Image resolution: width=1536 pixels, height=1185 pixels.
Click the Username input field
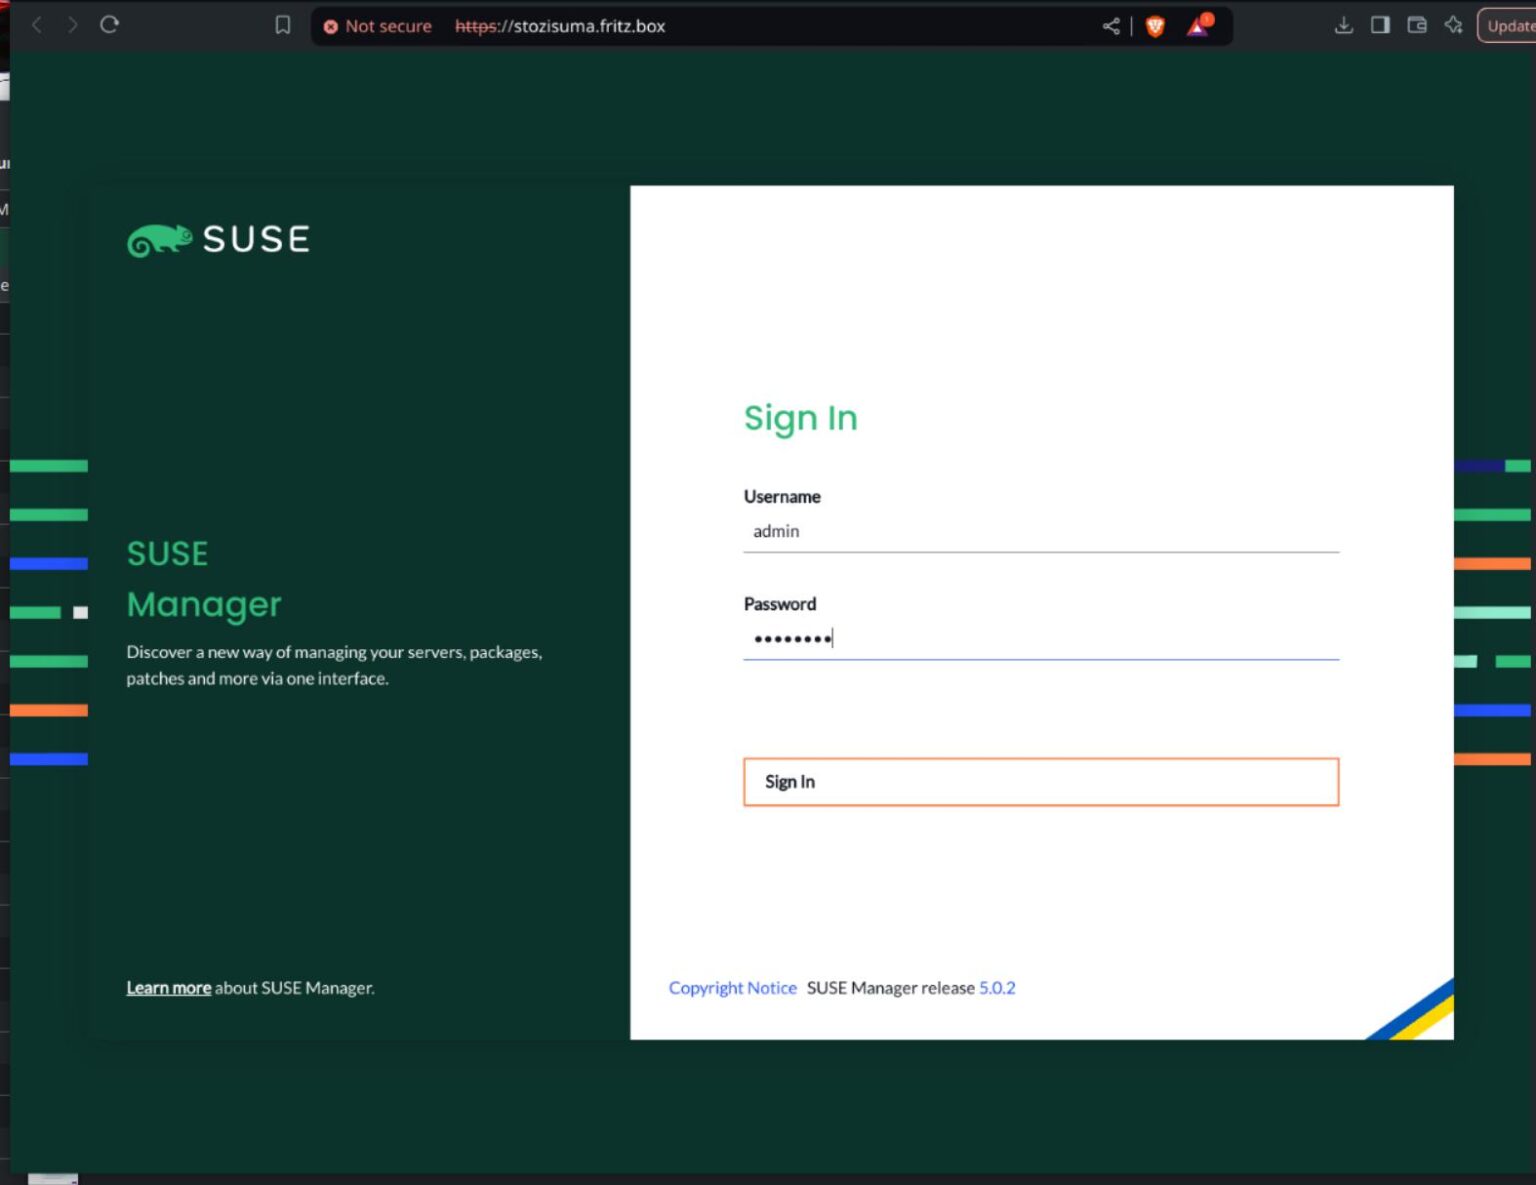point(1040,531)
